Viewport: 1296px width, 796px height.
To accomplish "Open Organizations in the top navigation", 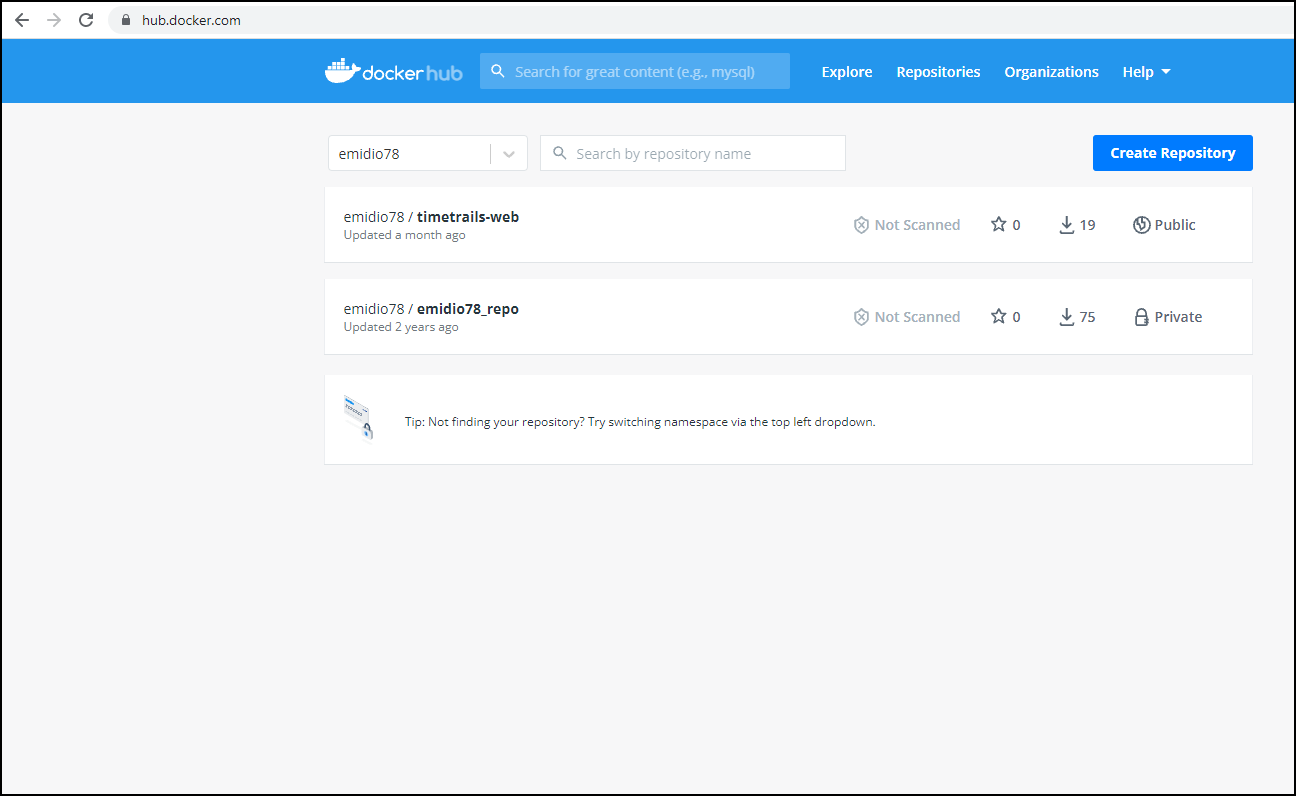I will coord(1051,72).
